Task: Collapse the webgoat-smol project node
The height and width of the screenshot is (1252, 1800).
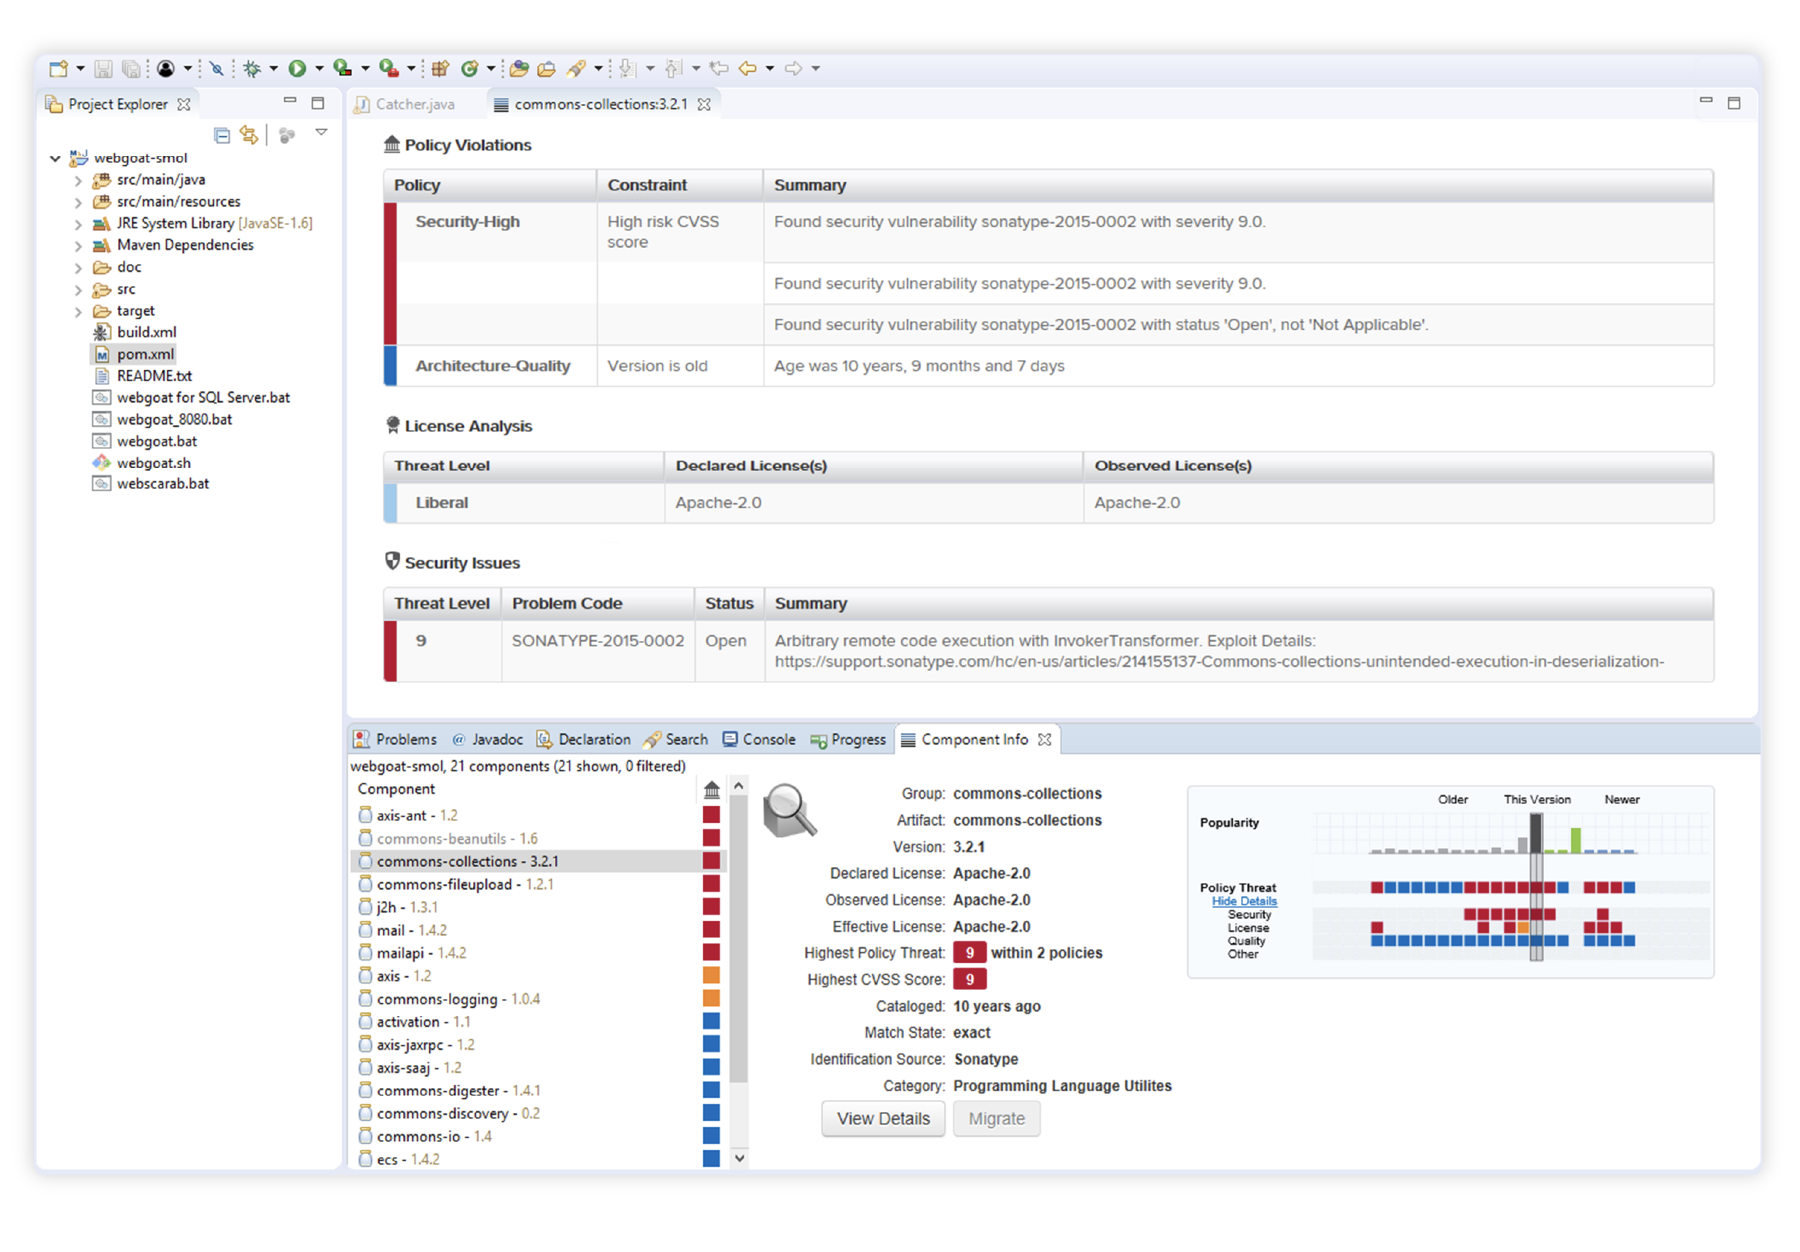Action: pyautogui.click(x=55, y=158)
